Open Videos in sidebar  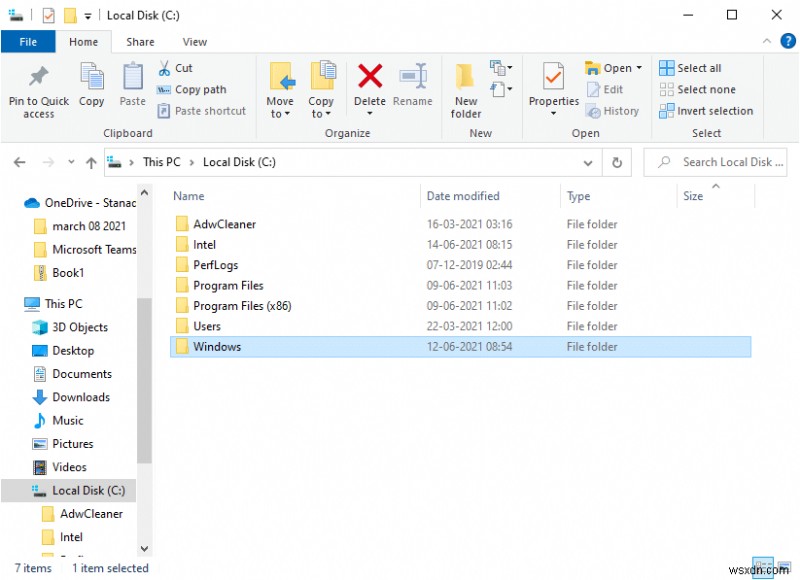(60, 467)
